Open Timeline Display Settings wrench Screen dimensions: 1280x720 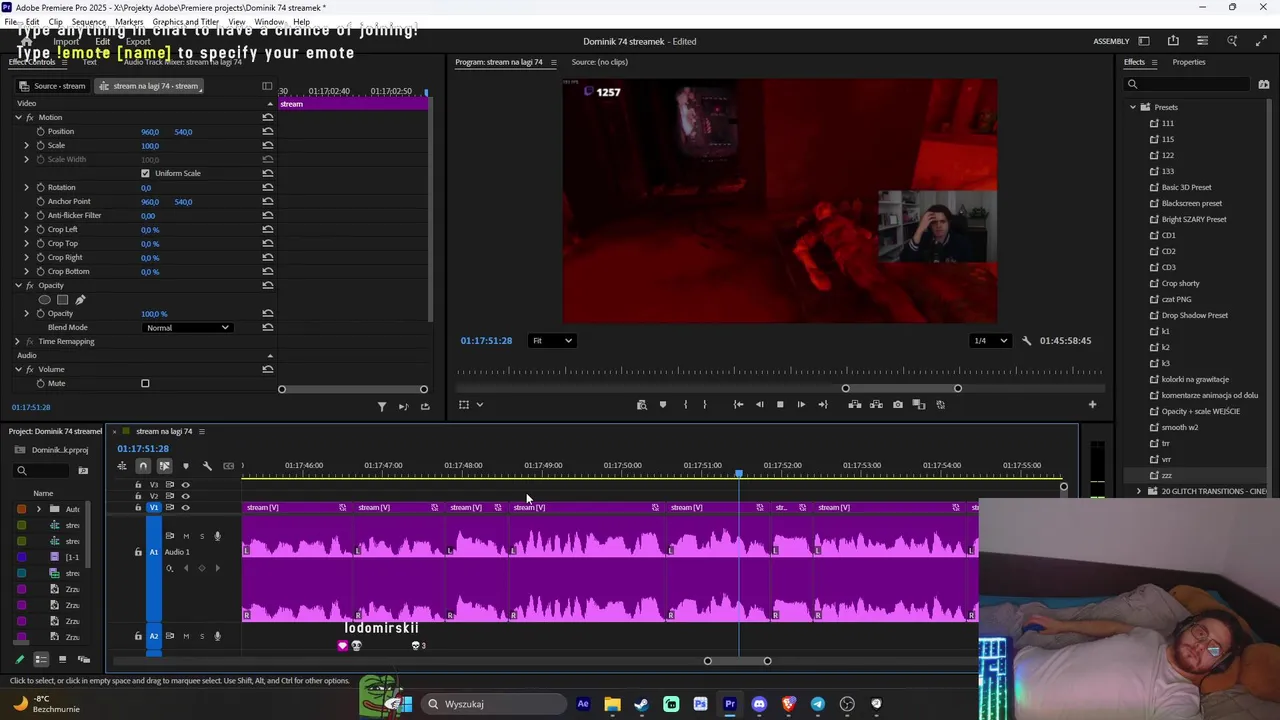tap(207, 466)
